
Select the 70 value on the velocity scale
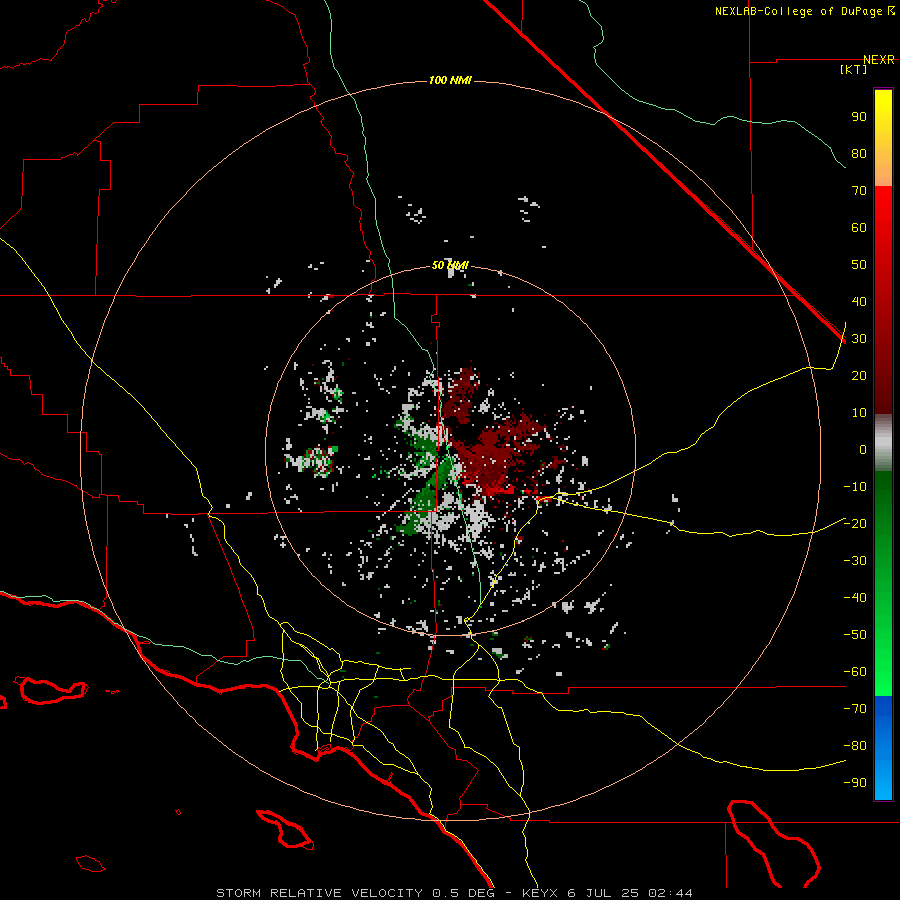pyautogui.click(x=859, y=191)
